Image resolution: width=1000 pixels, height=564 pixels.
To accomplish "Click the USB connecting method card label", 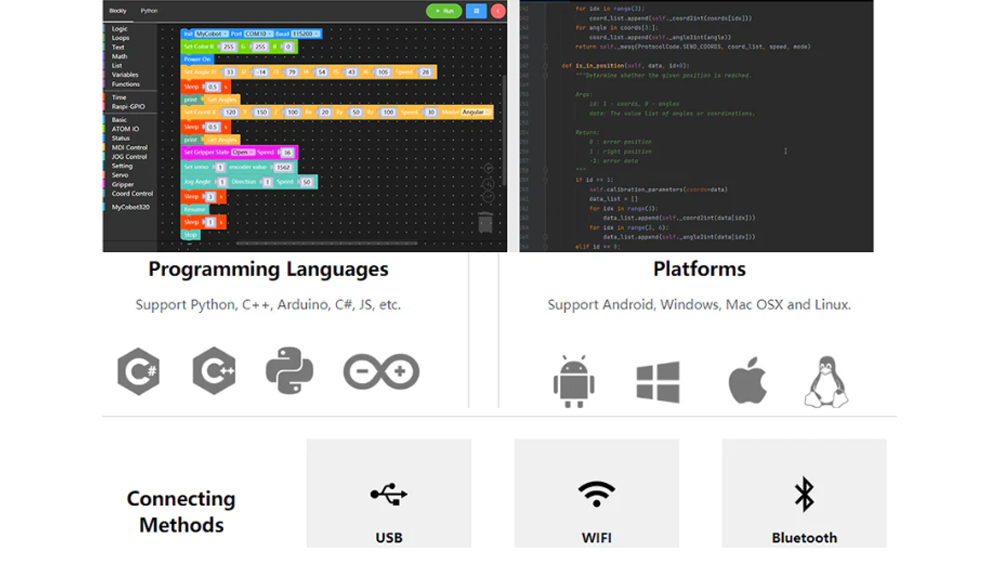I will [389, 538].
